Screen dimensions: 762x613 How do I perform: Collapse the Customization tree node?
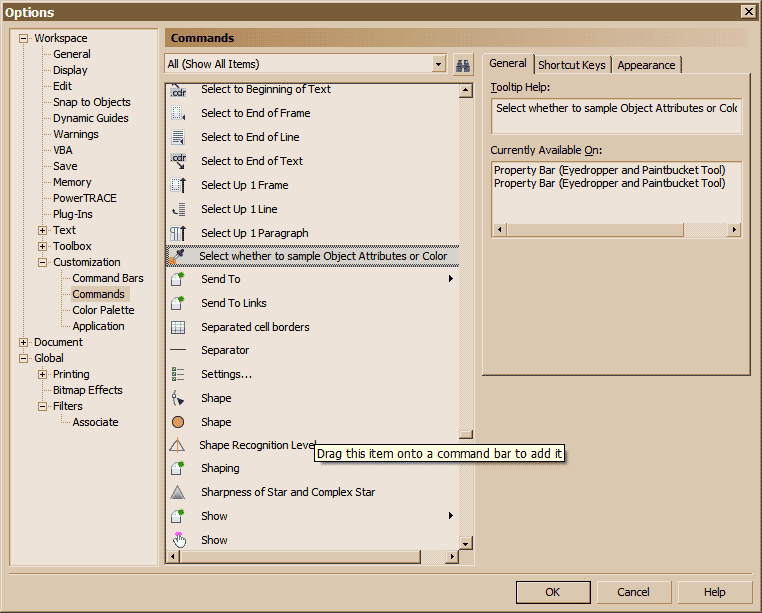tap(42, 263)
